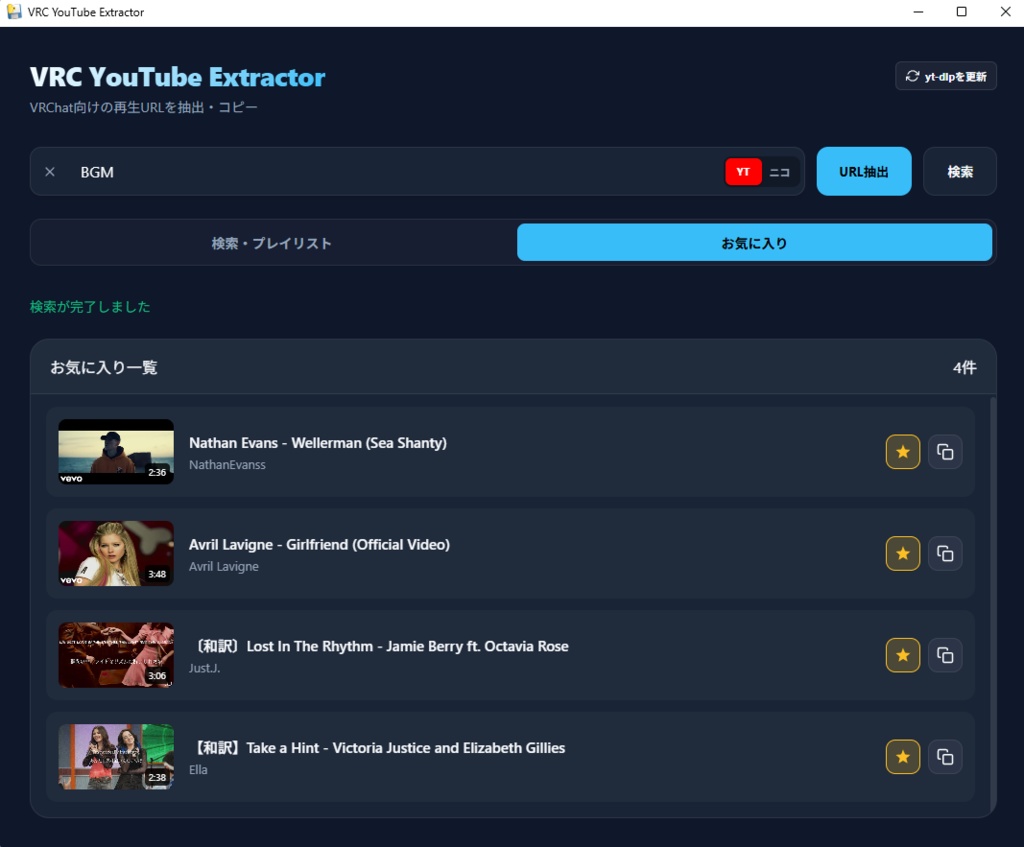Screen dimensions: 1024x847
Task: Toggle the favorite star on Take a Hint
Action: [x=902, y=757]
